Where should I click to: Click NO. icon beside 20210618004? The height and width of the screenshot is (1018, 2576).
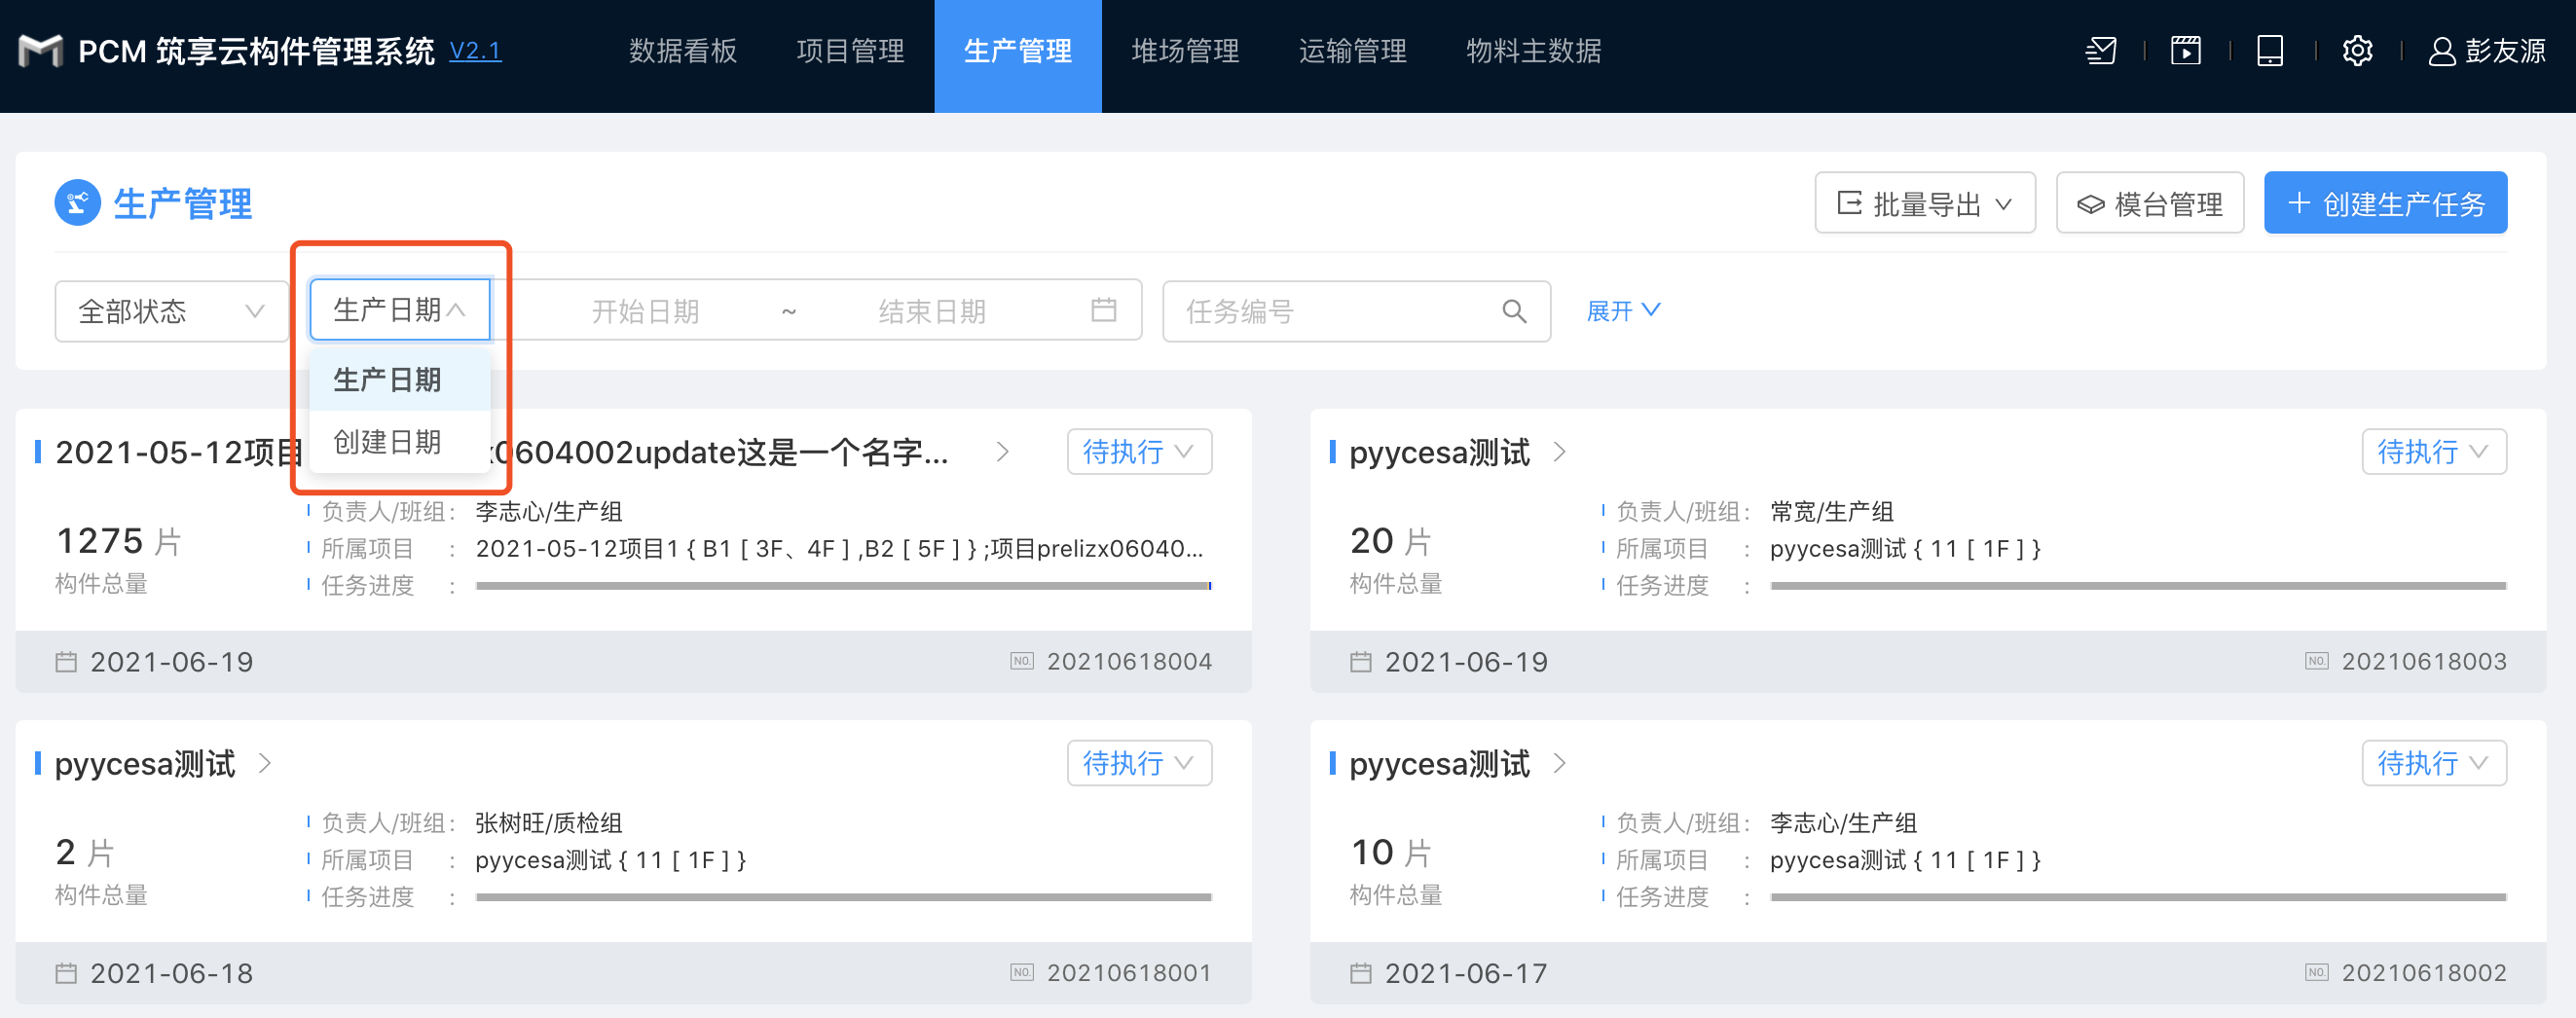1022,661
